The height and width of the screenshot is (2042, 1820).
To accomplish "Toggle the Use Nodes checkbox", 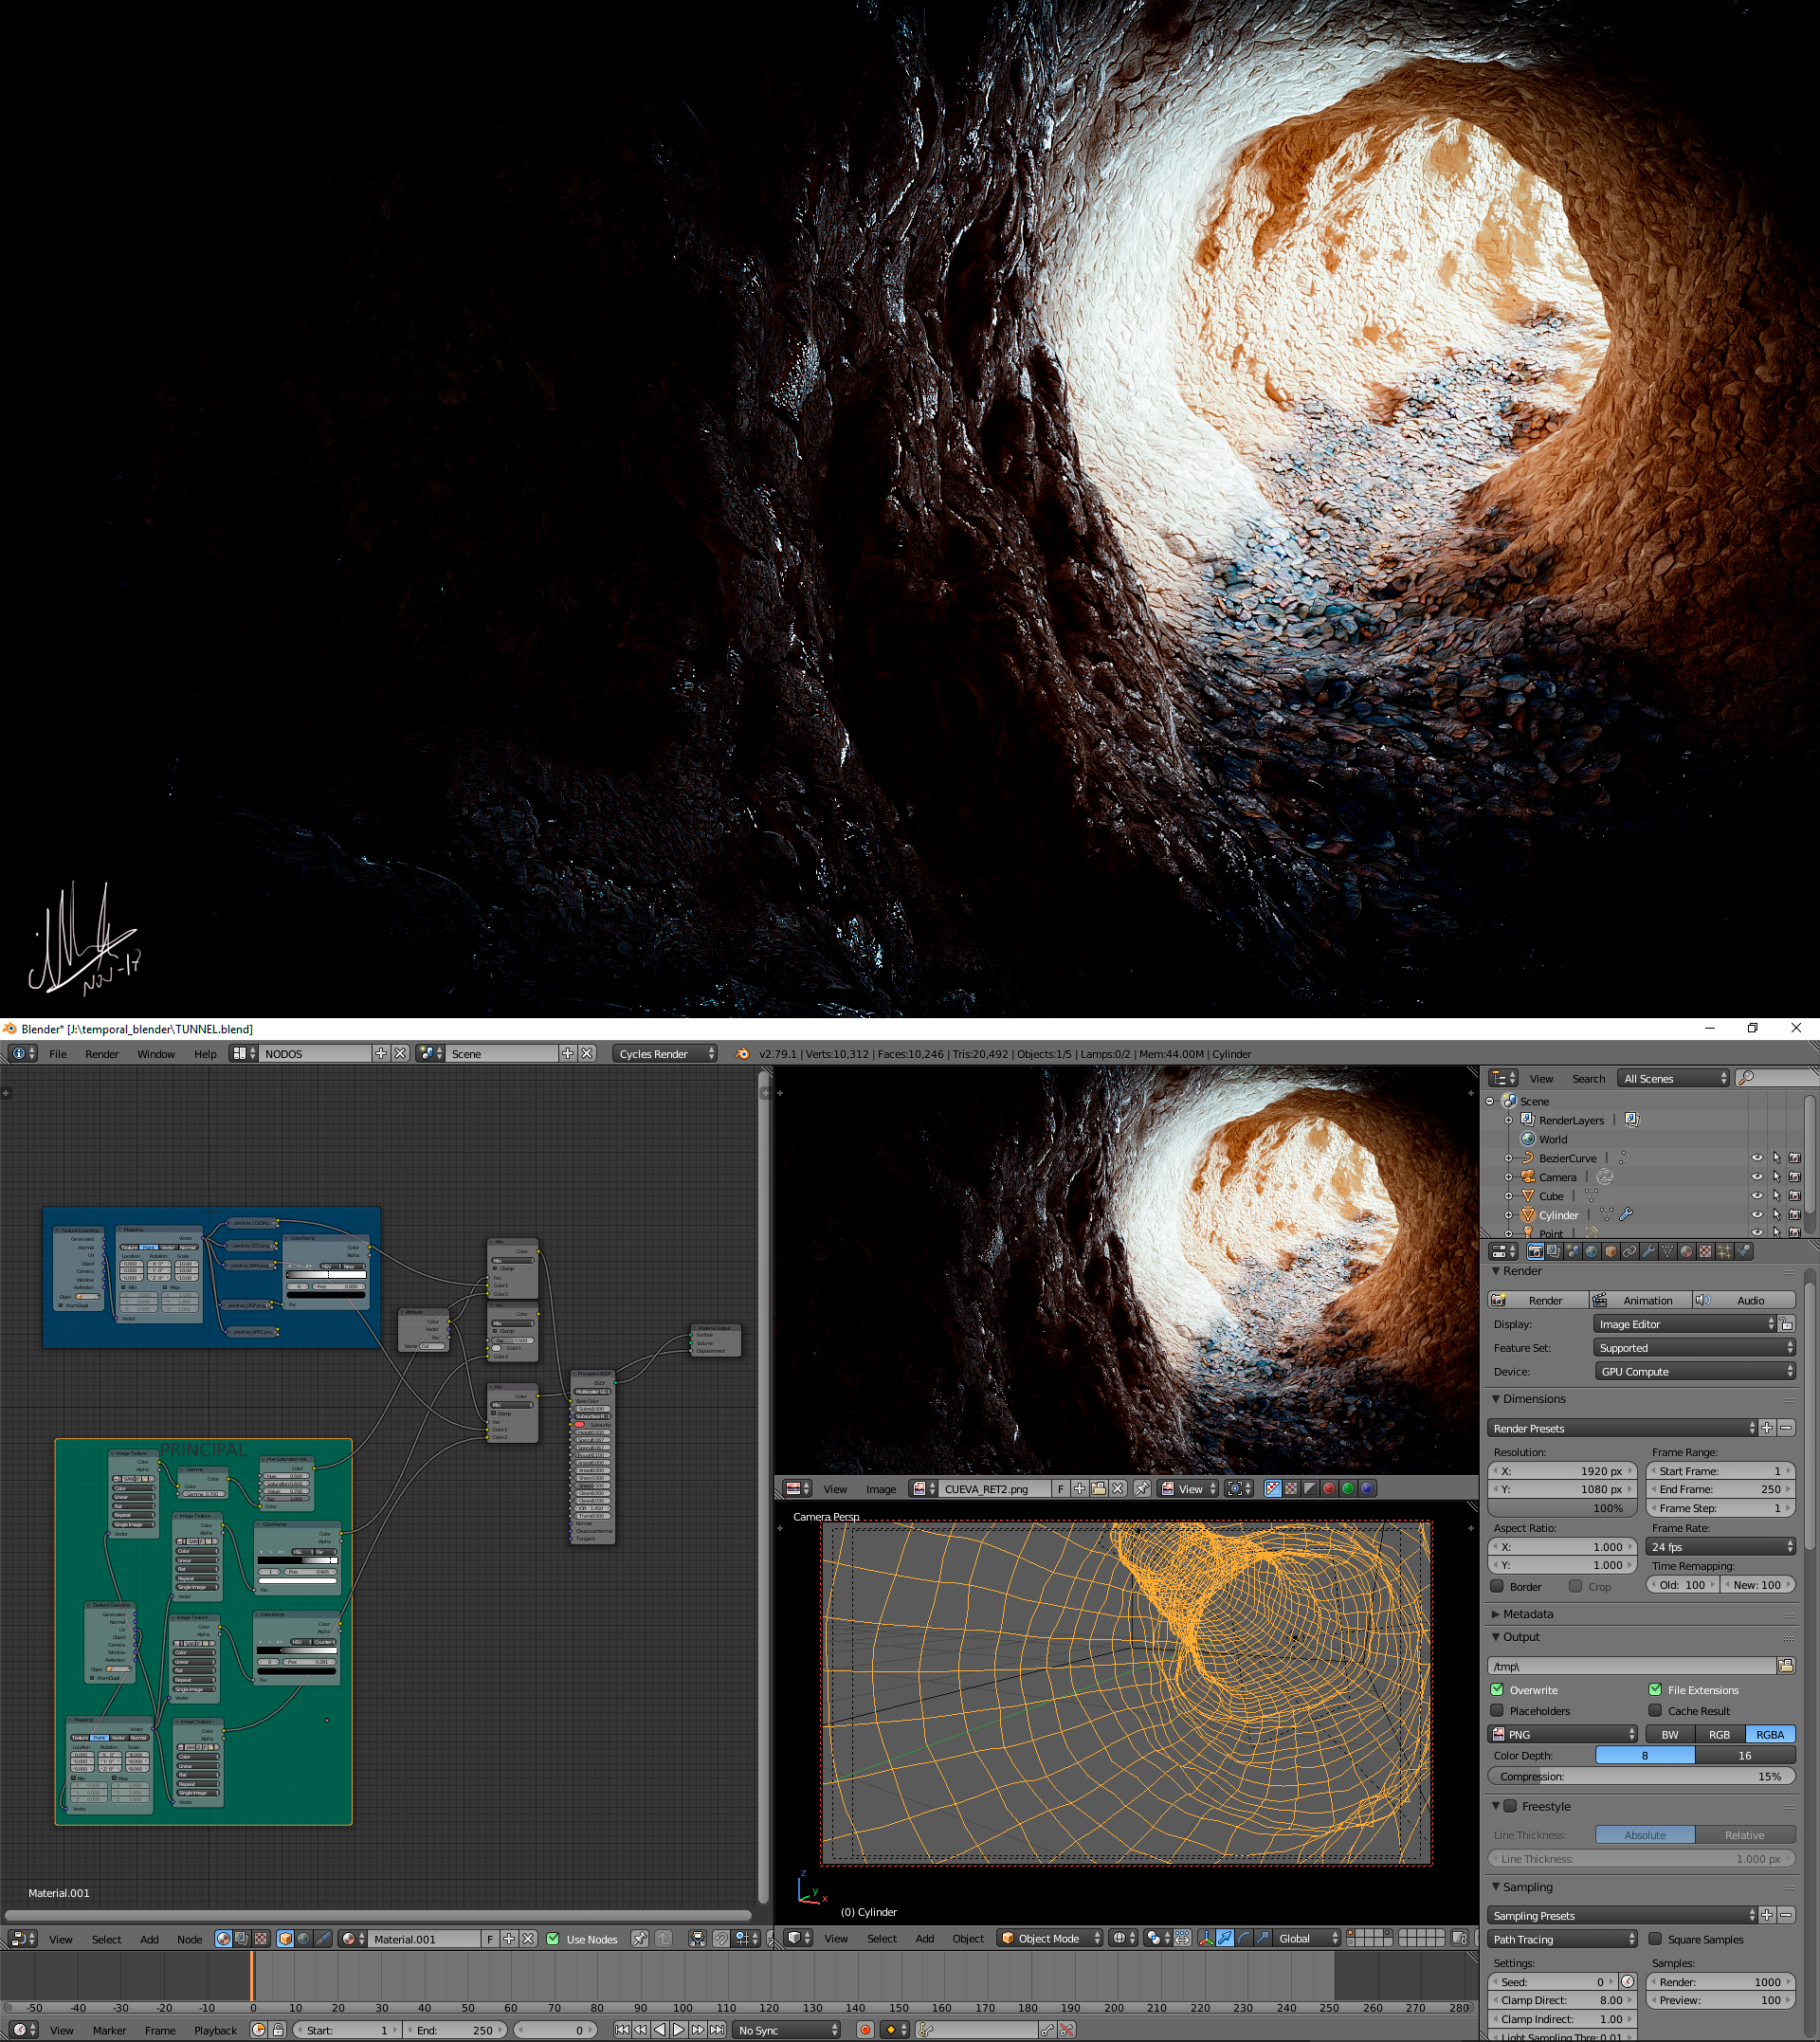I will (x=552, y=1938).
